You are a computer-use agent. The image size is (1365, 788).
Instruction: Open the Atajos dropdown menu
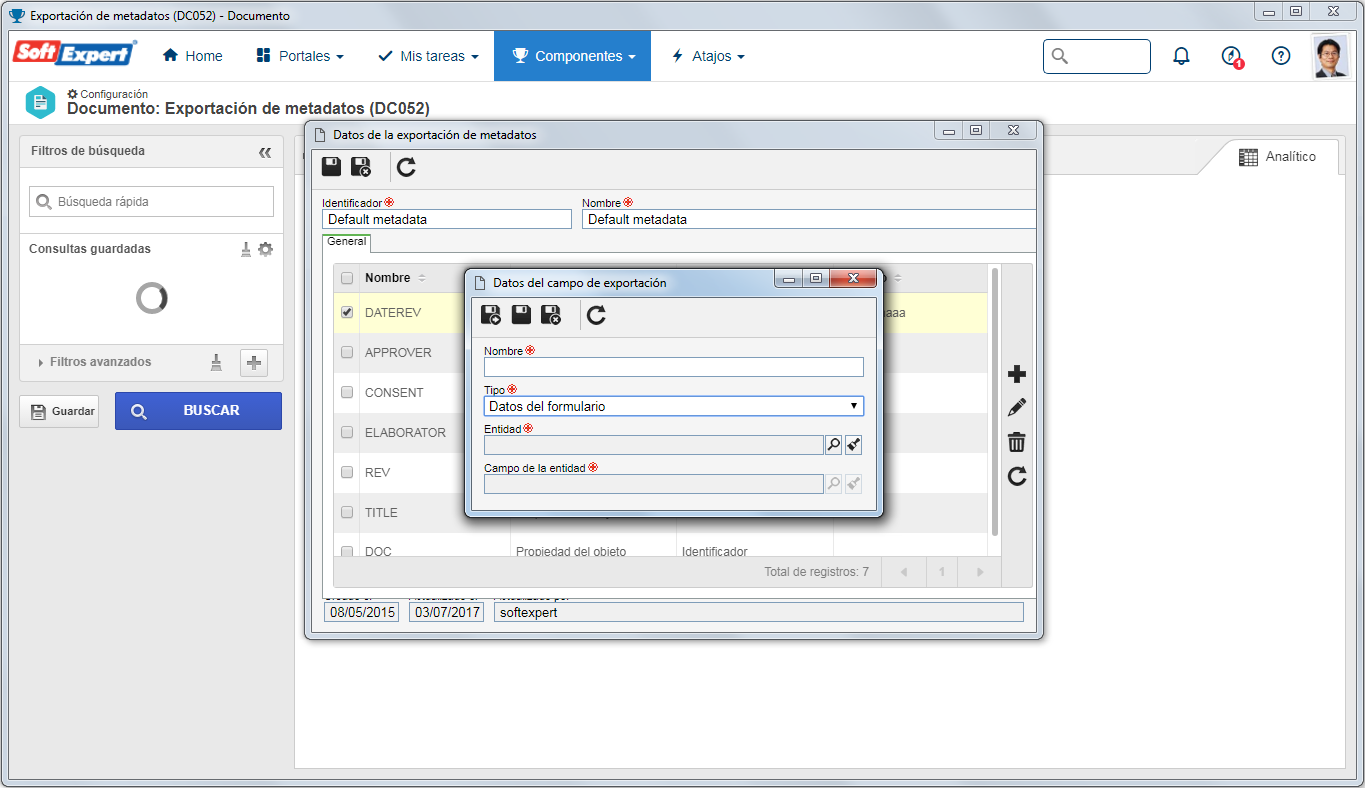(708, 56)
